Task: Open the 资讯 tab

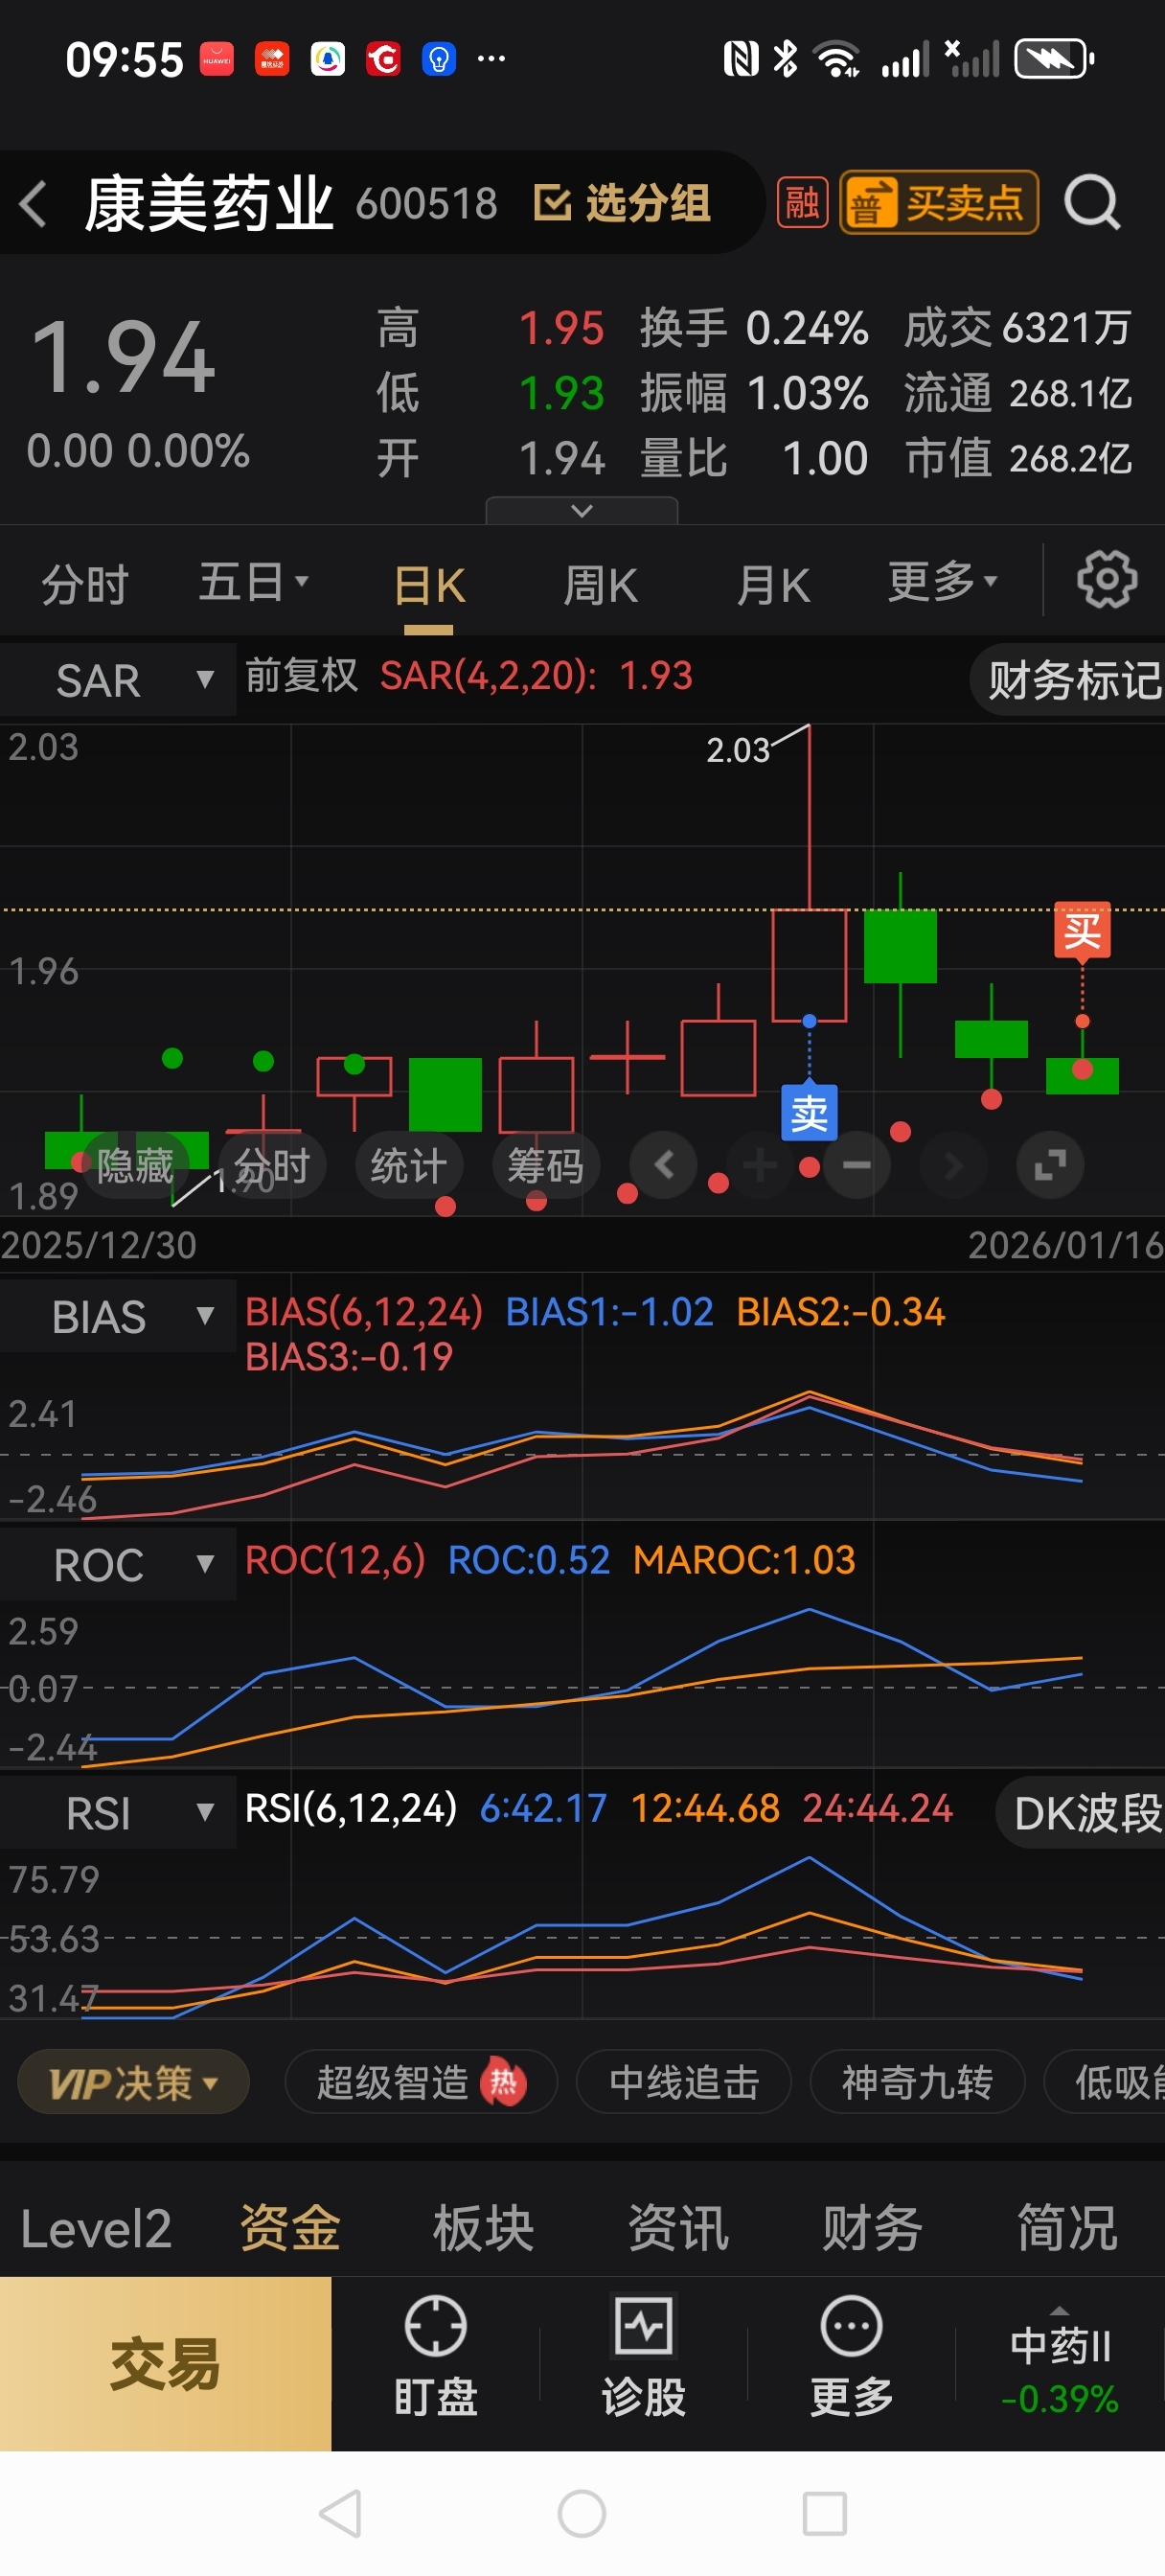Action: (x=679, y=2229)
